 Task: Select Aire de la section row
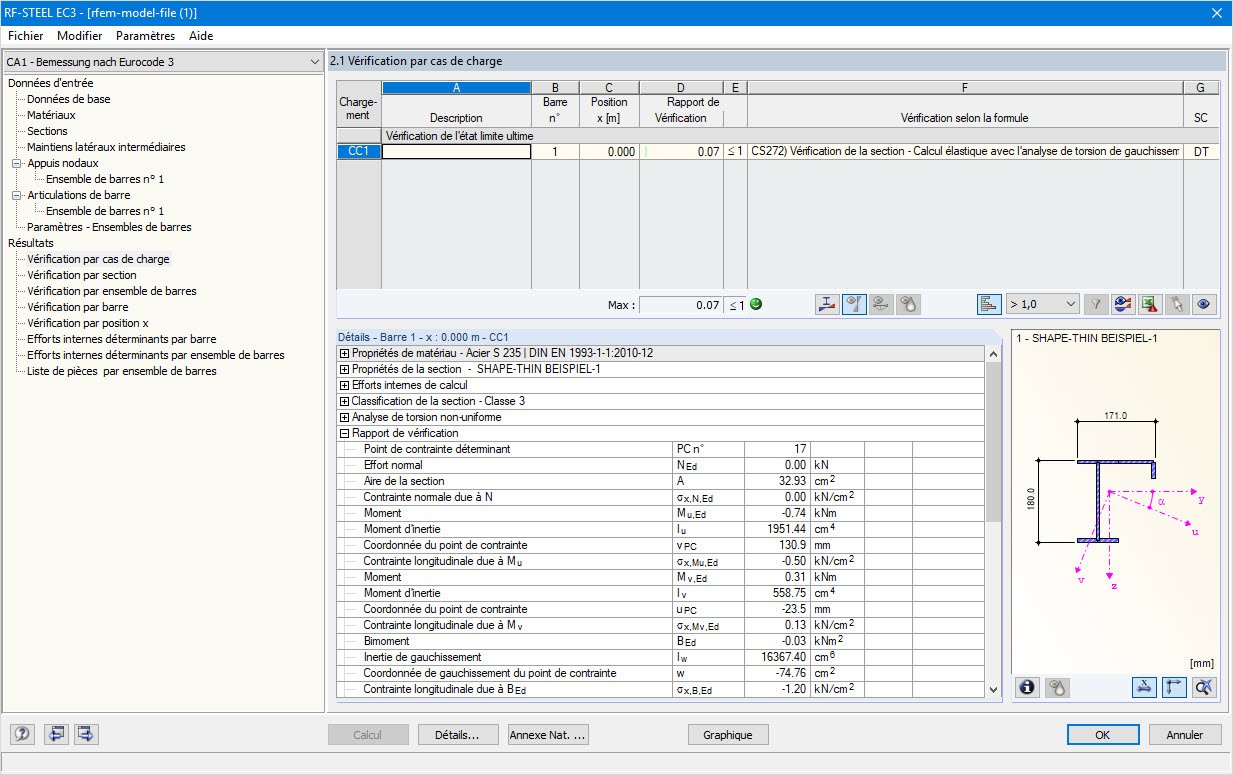coord(660,481)
